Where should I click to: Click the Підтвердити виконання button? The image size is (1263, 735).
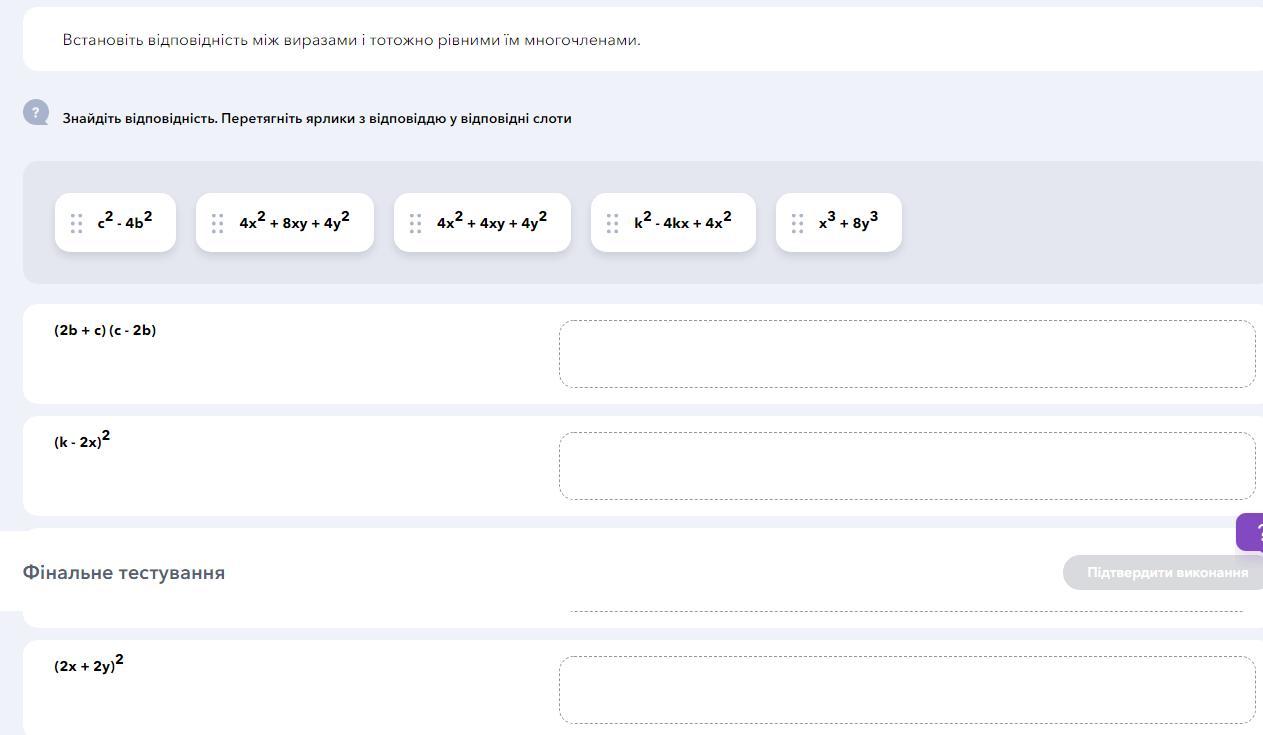pos(1163,573)
